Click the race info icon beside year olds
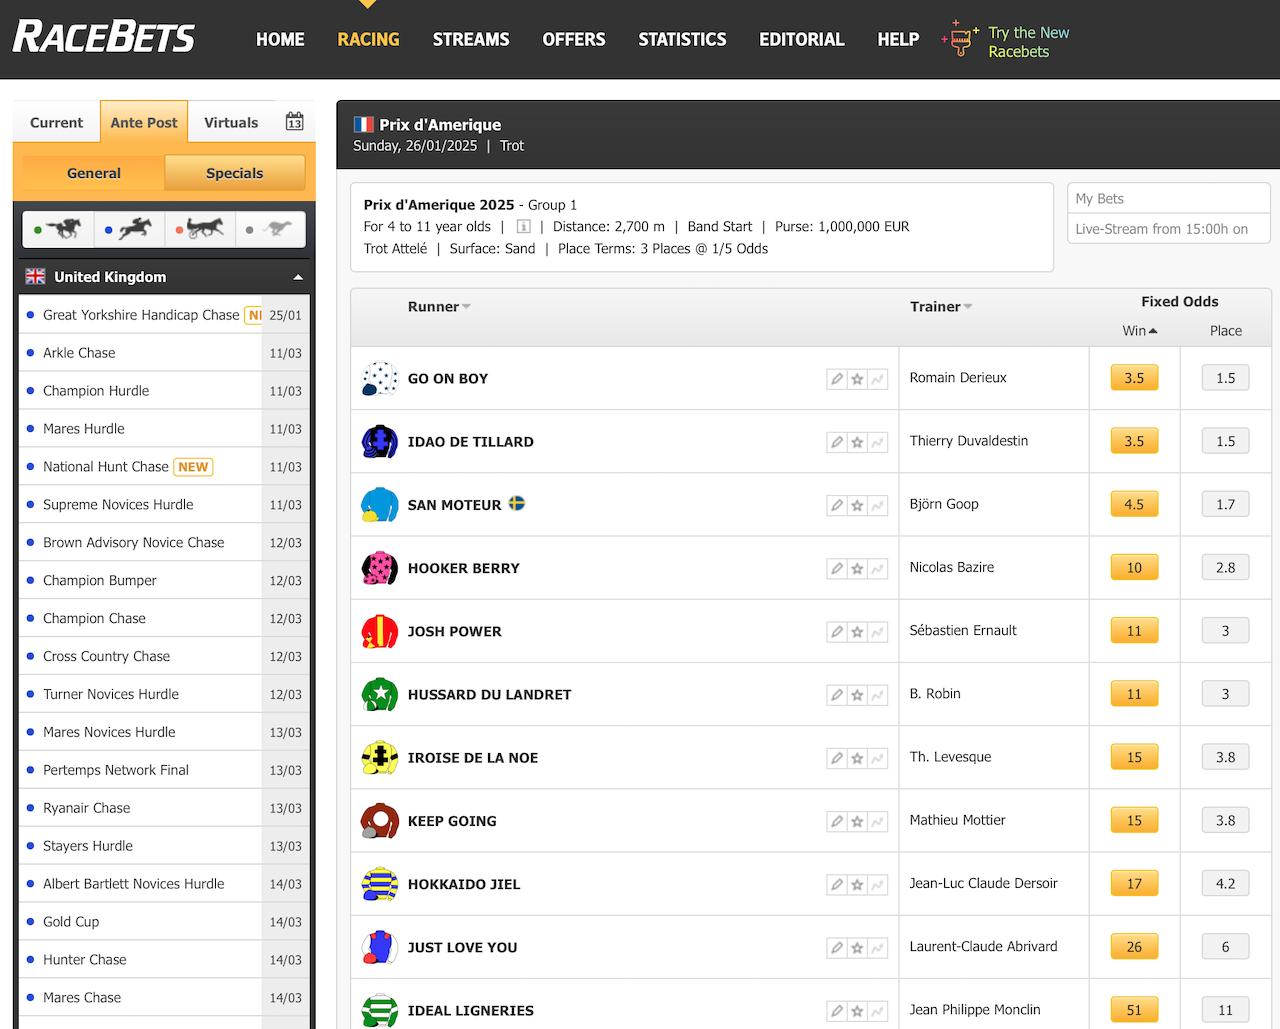 coord(523,227)
